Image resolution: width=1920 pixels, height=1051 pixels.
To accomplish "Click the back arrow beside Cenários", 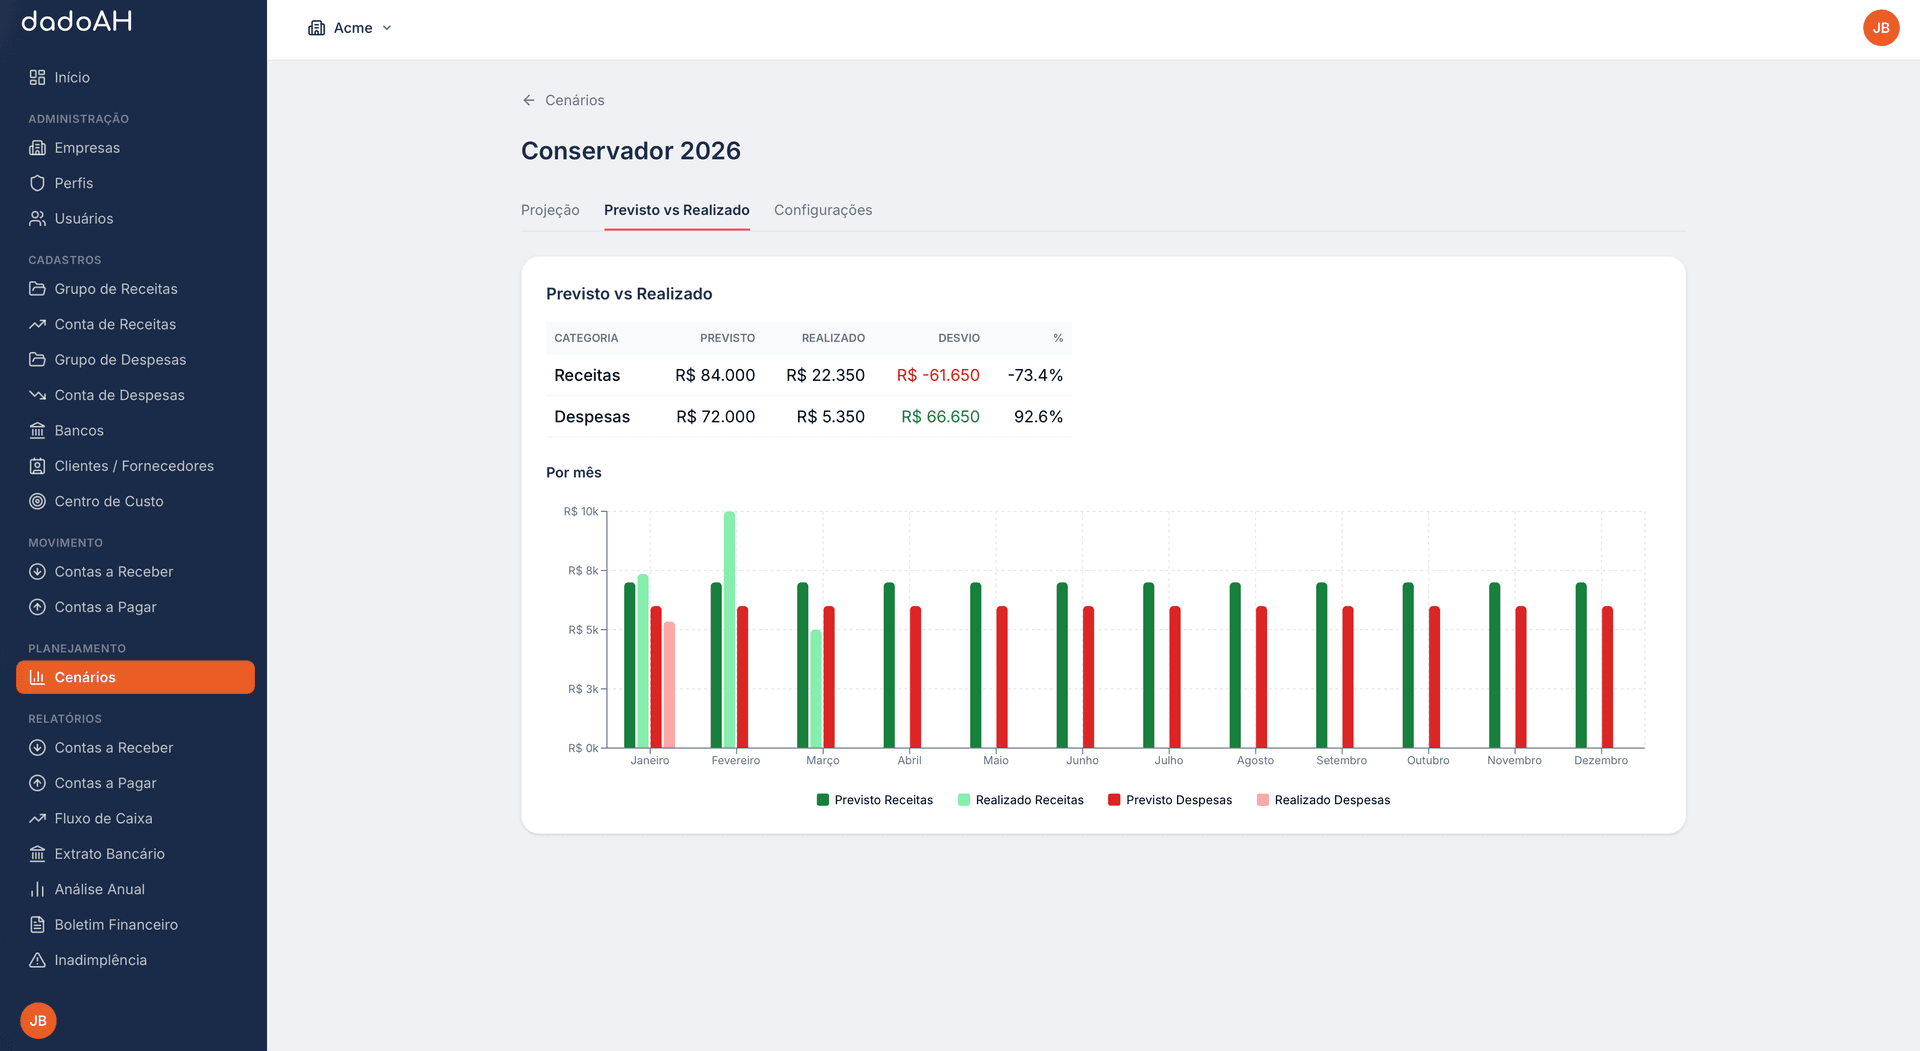I will [x=529, y=100].
